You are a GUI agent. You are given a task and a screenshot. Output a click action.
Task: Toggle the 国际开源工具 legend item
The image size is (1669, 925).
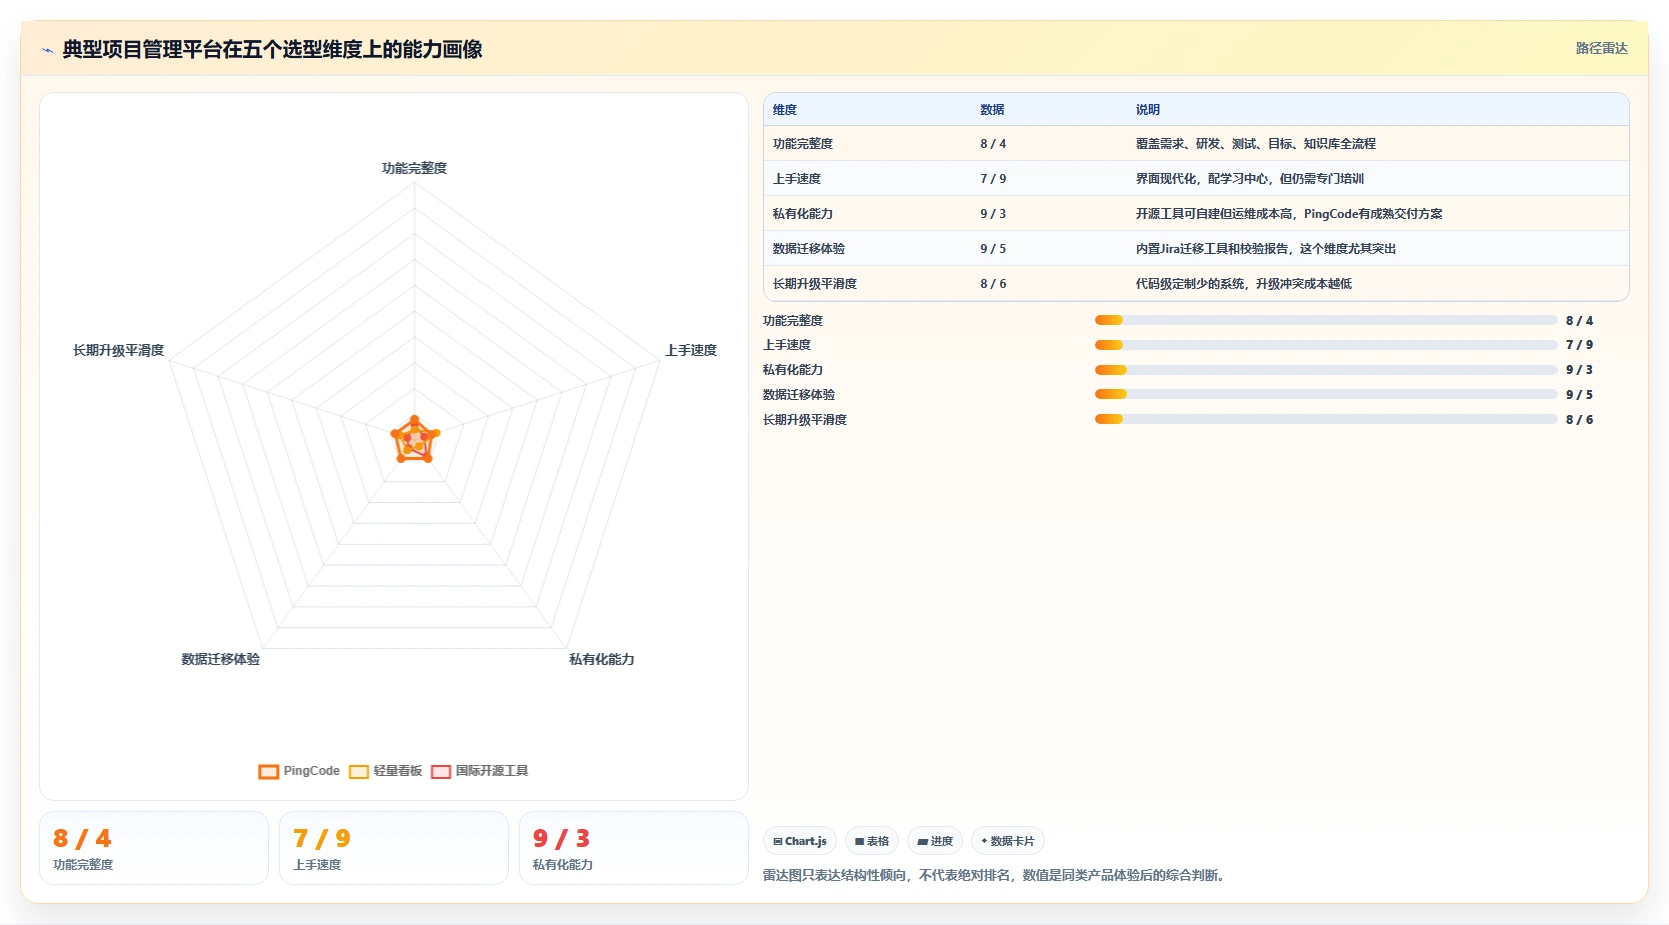(479, 771)
